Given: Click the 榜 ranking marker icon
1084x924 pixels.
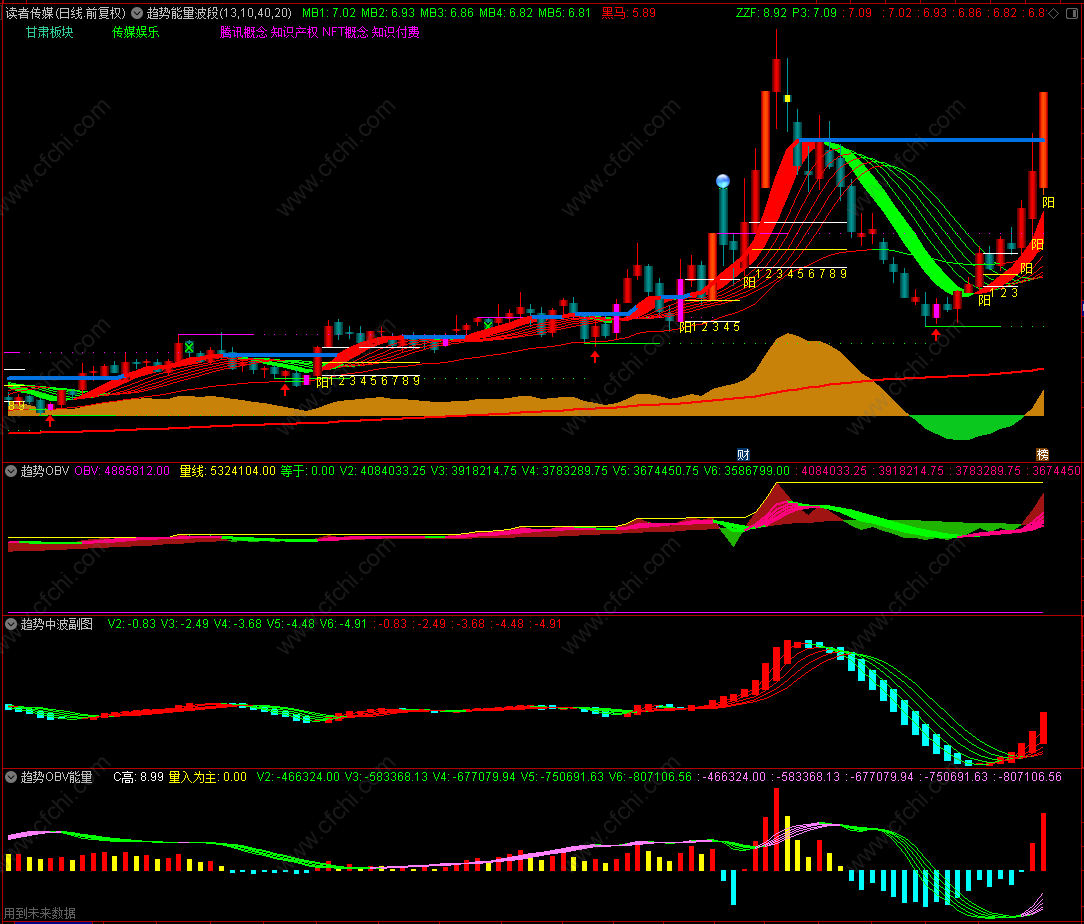Looking at the screenshot, I should (x=1043, y=454).
